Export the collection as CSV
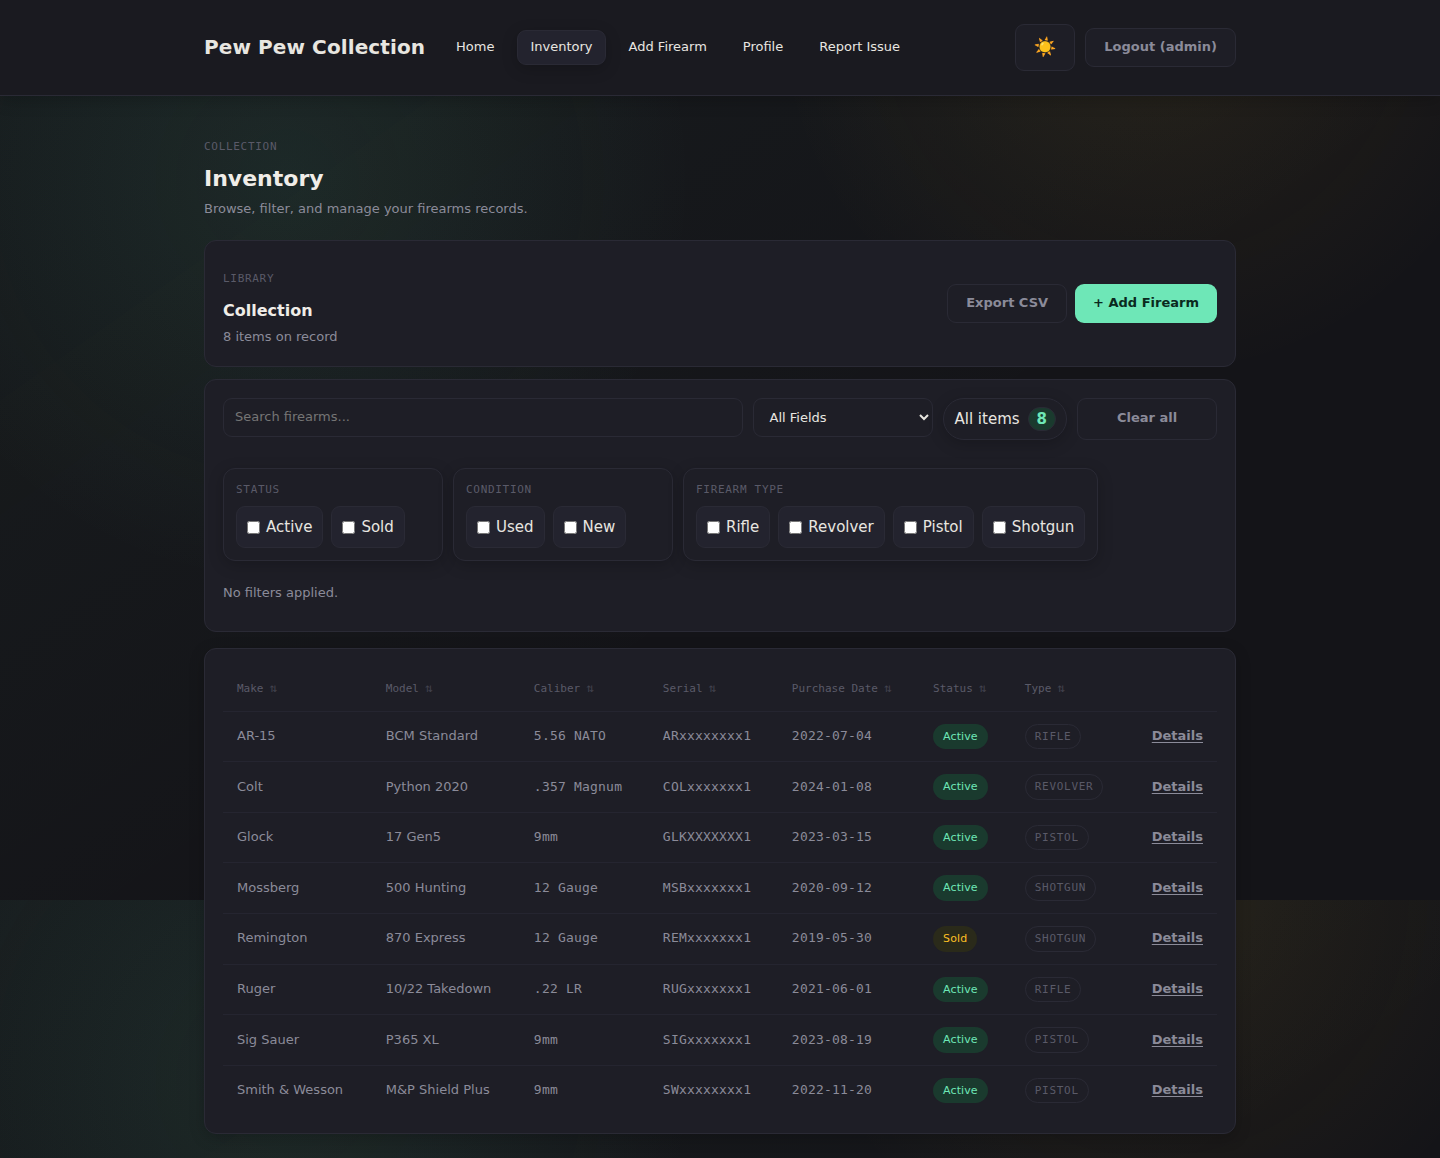This screenshot has height=1158, width=1440. (1006, 302)
